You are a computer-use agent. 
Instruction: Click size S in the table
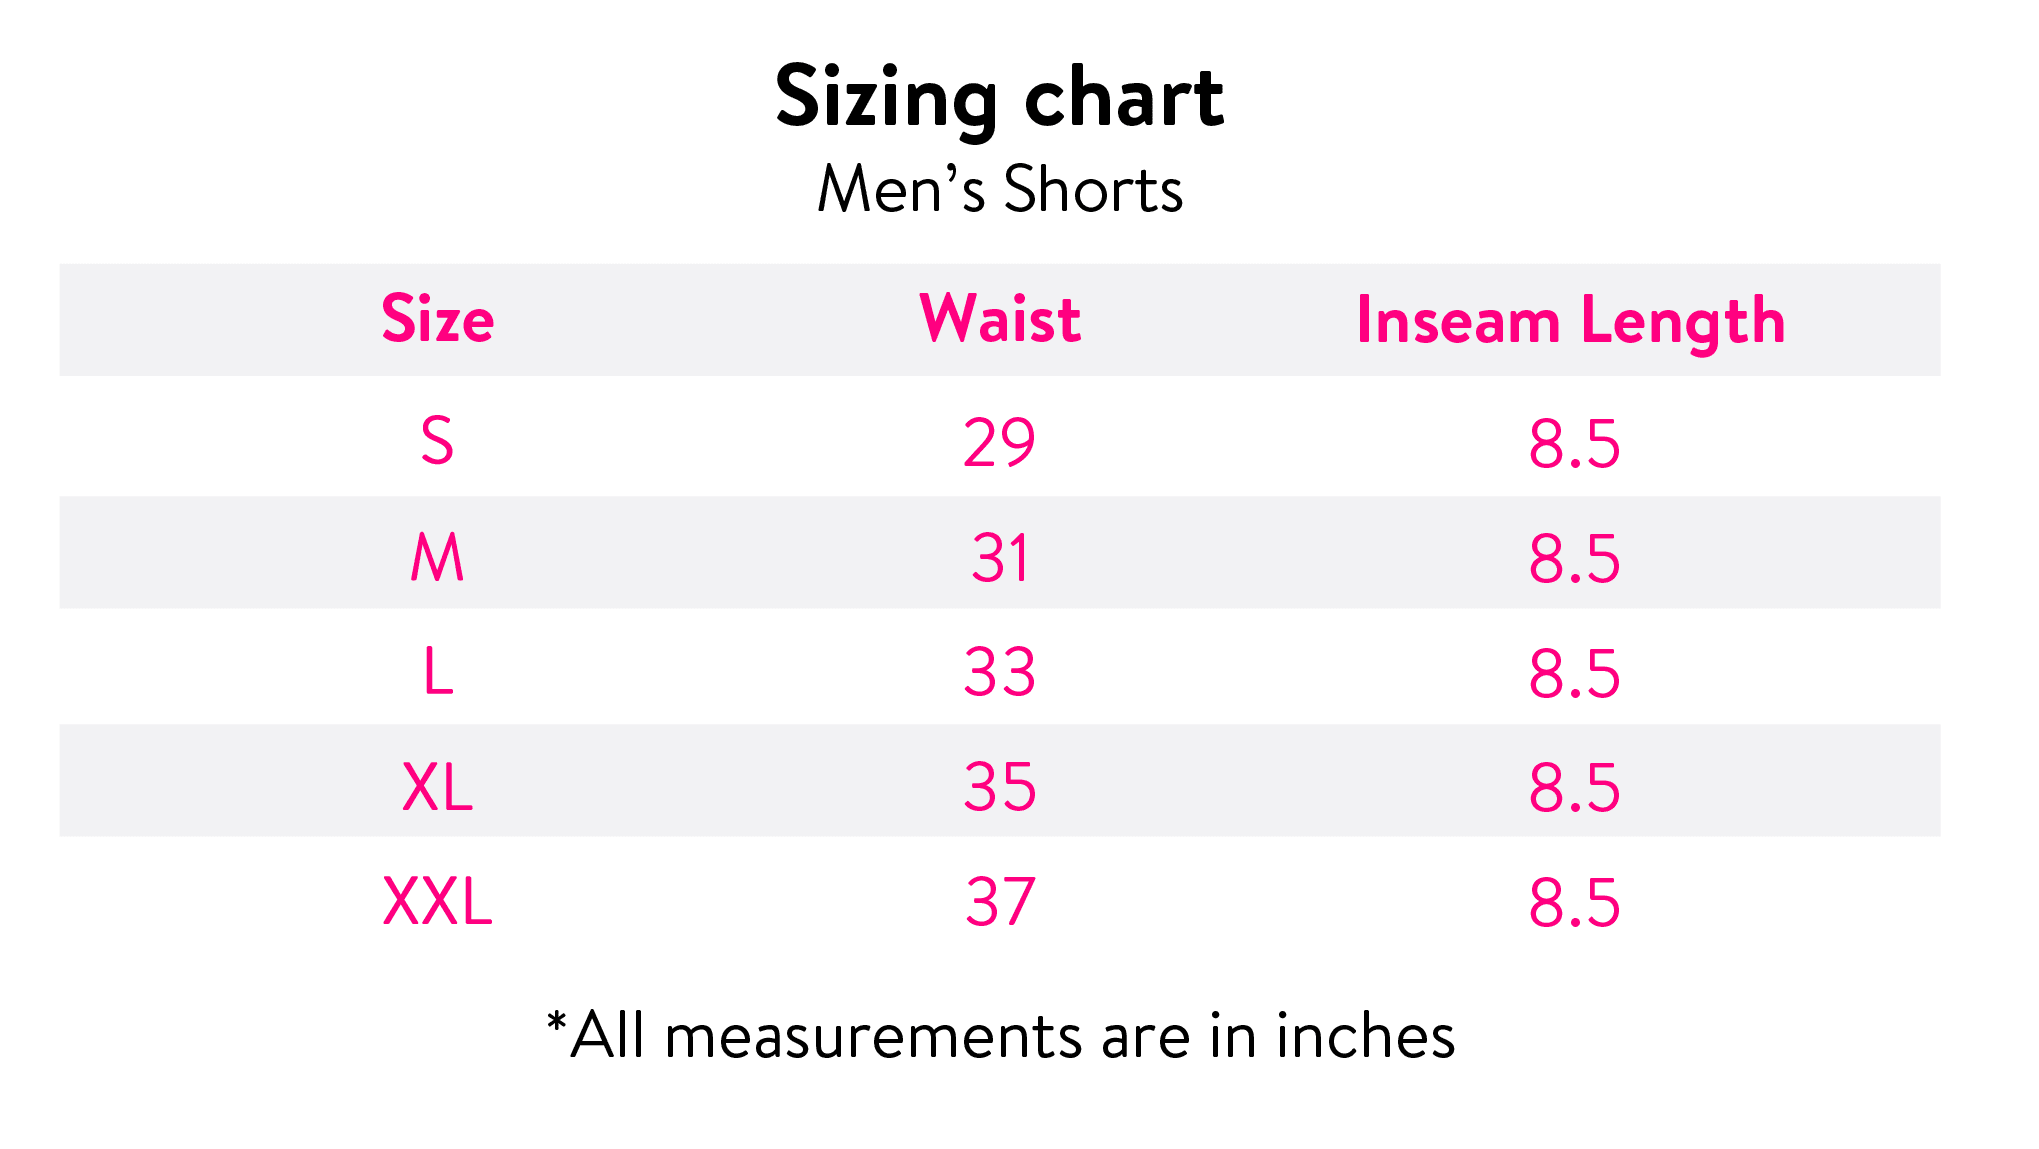438,441
